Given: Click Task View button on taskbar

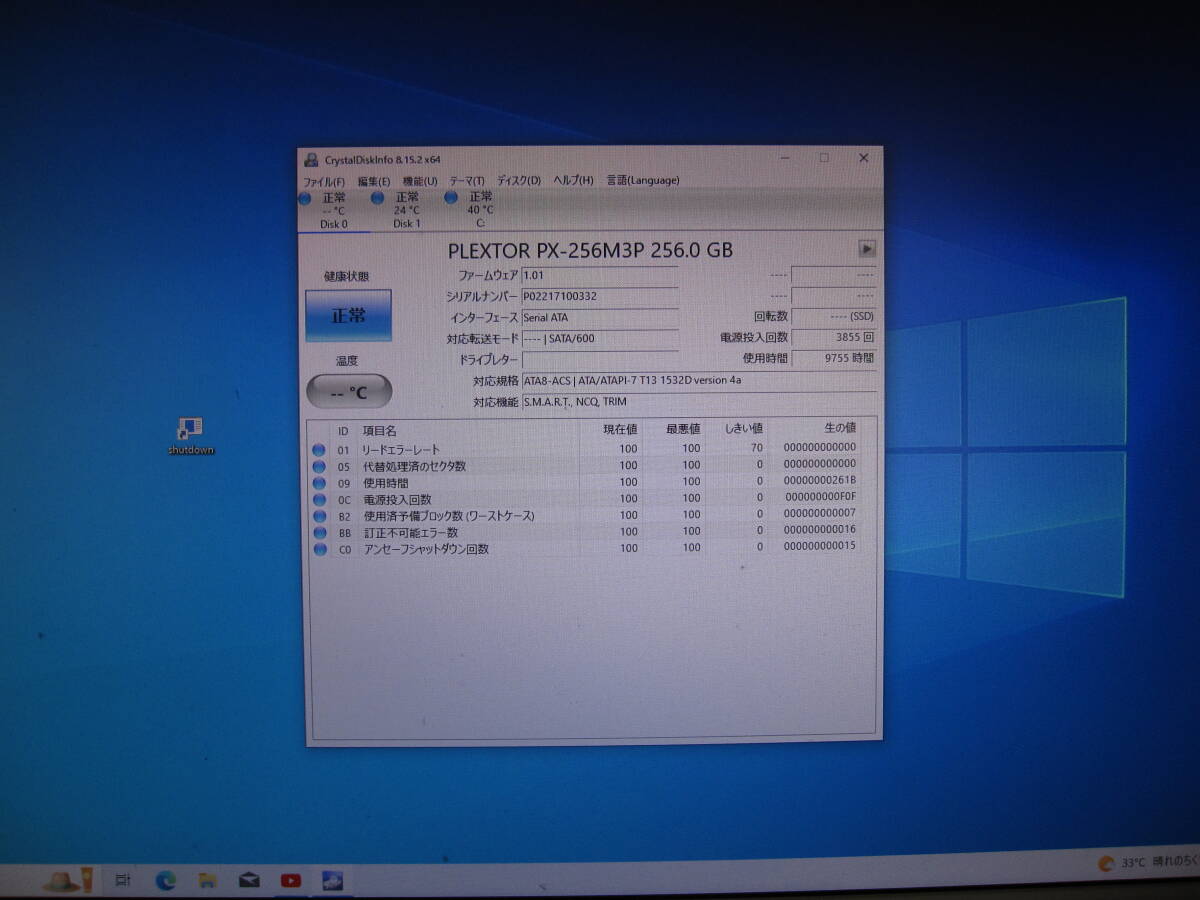Looking at the screenshot, I should [x=123, y=880].
